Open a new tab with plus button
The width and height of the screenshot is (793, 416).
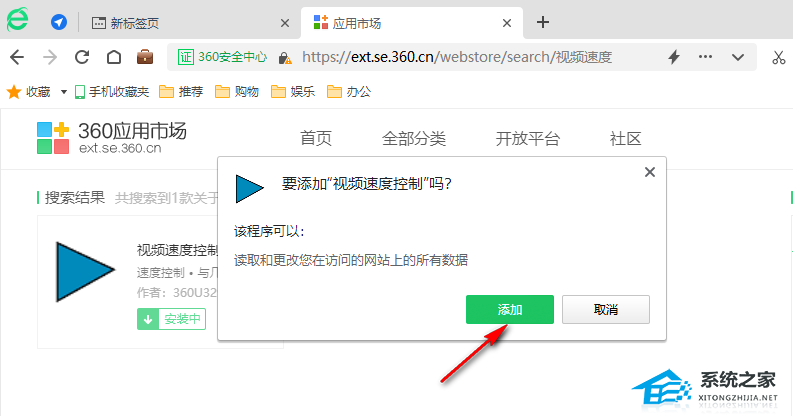pos(543,22)
